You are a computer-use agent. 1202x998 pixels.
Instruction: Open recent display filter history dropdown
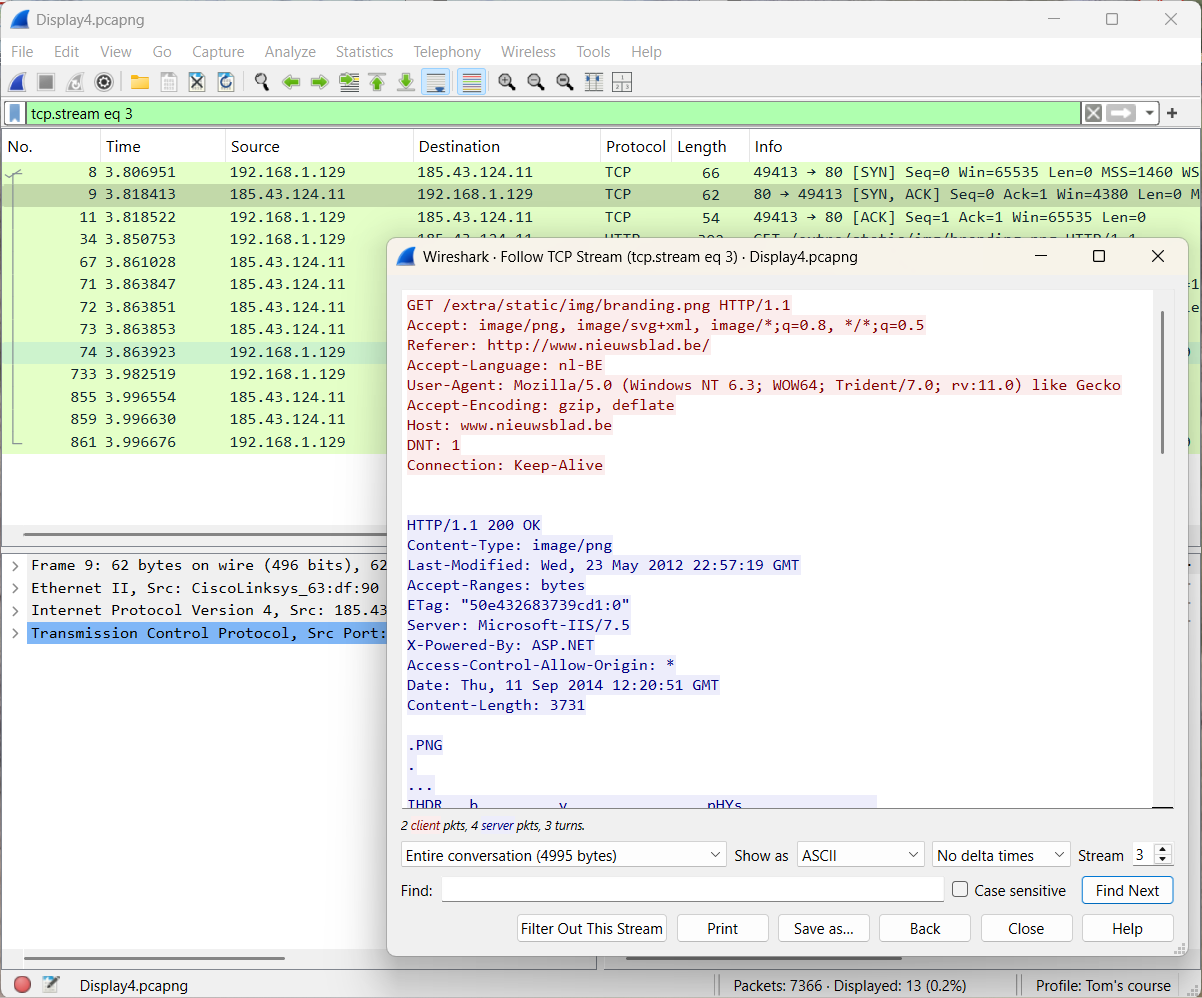[1150, 113]
